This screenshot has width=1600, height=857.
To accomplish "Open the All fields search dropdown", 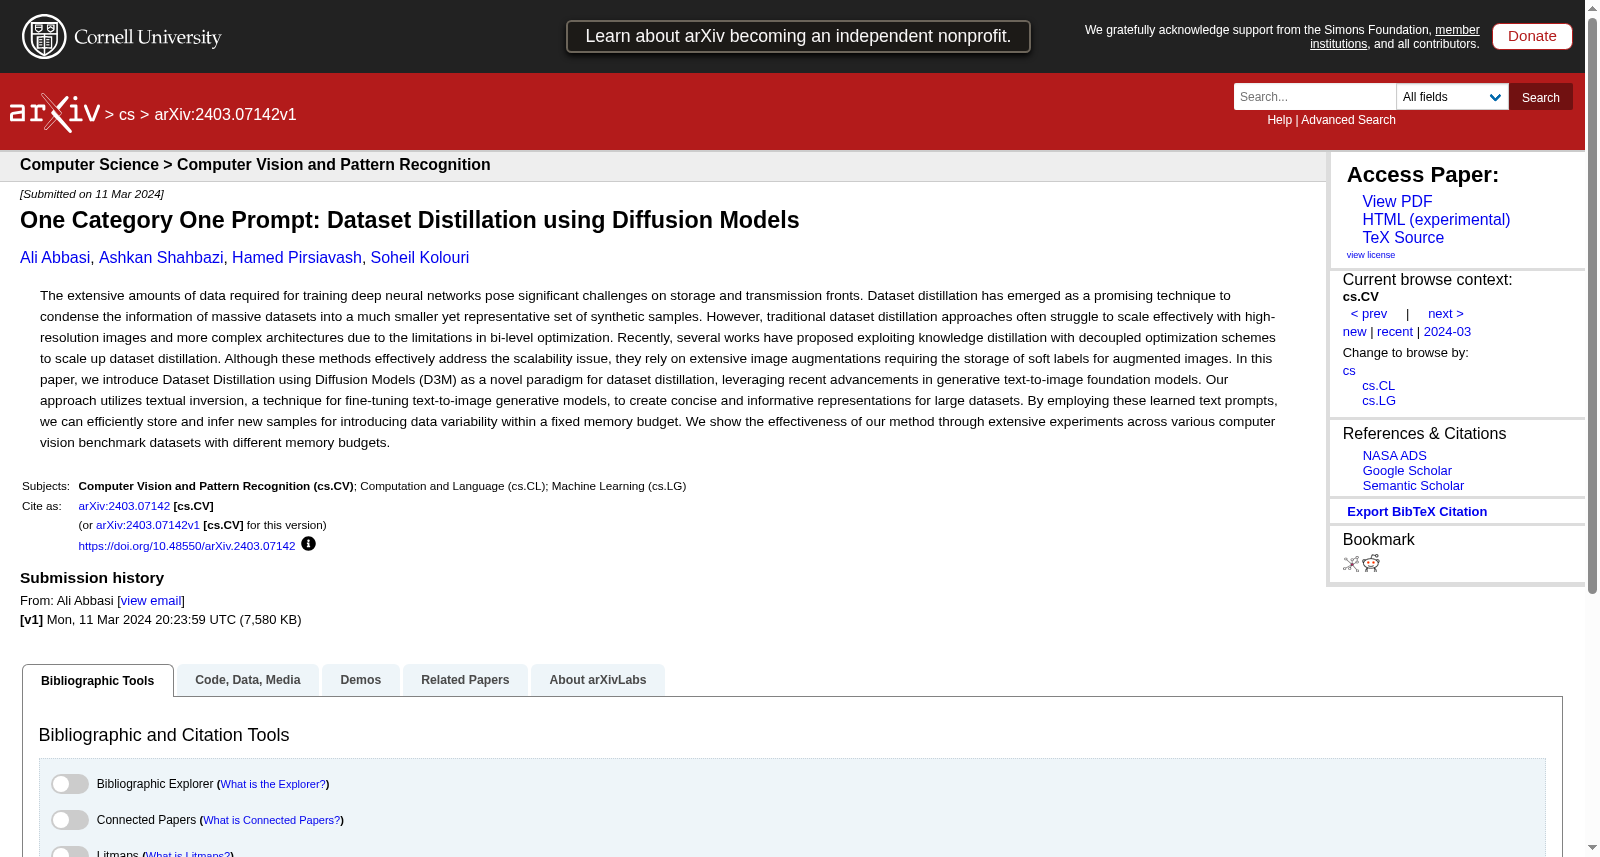I will (1452, 97).
